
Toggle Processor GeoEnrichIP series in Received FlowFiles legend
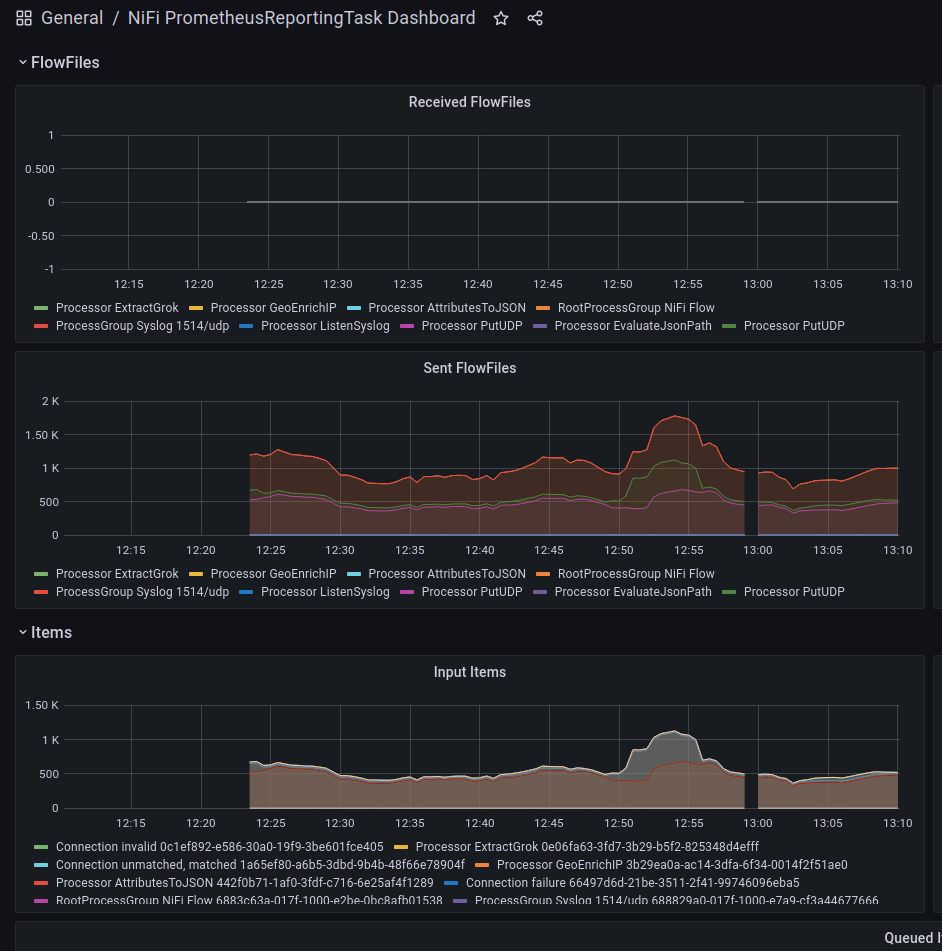click(x=273, y=307)
